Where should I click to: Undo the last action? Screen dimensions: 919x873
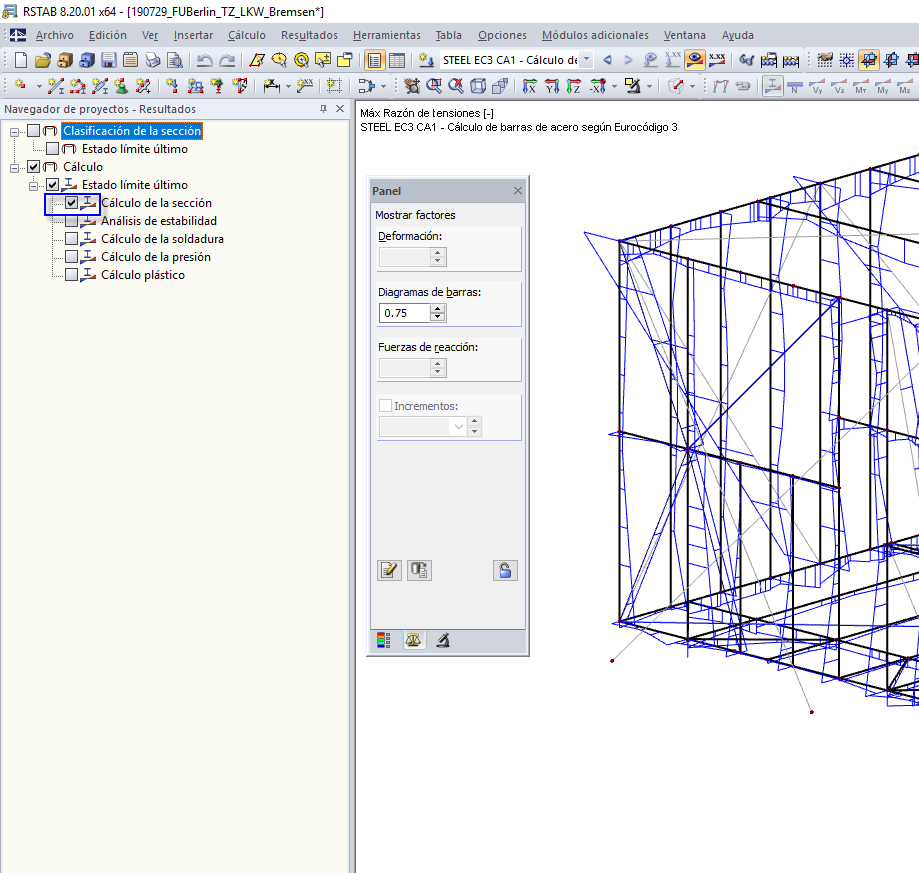click(205, 60)
